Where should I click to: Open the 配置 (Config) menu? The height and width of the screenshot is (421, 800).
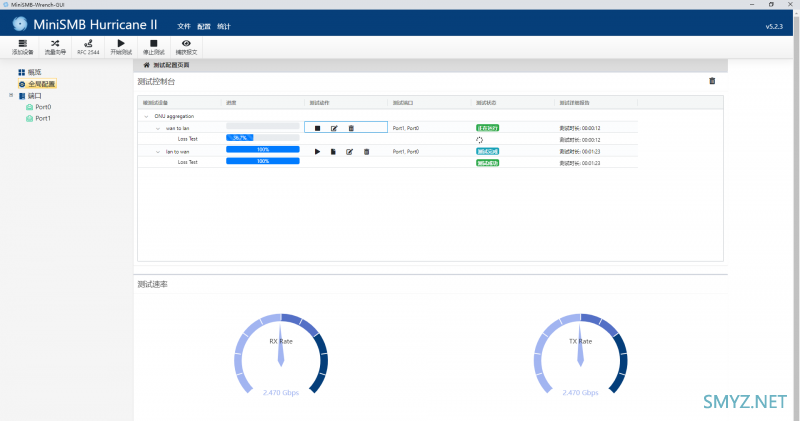coord(204,26)
